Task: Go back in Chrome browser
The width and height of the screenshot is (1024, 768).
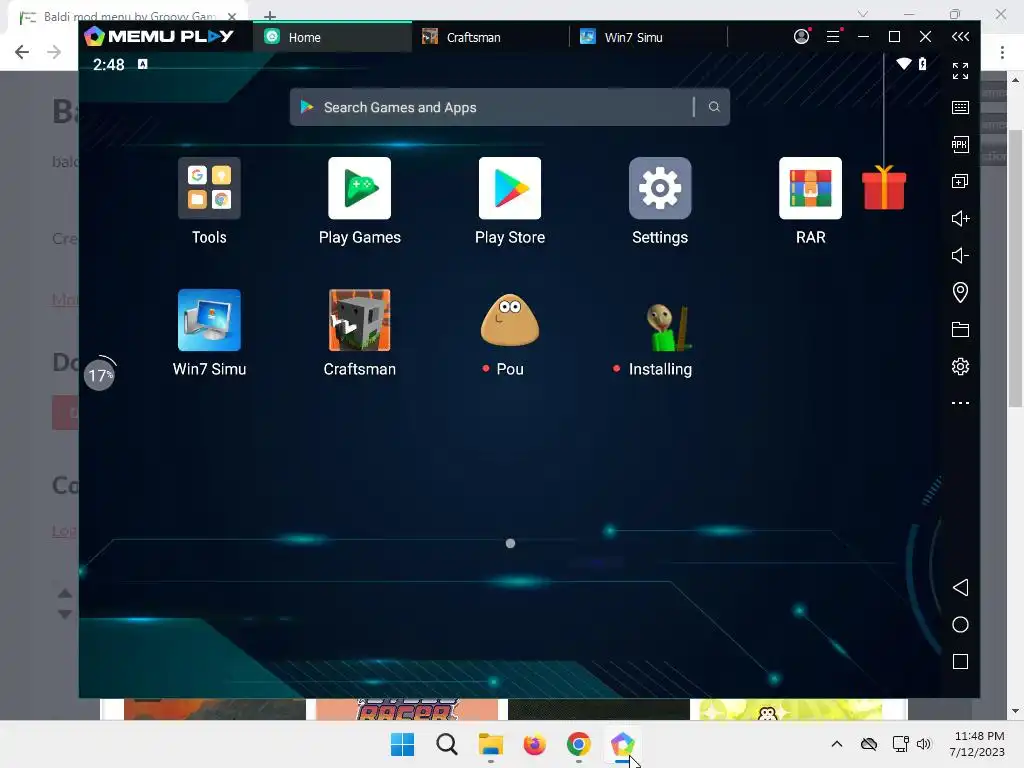Action: tap(22, 52)
